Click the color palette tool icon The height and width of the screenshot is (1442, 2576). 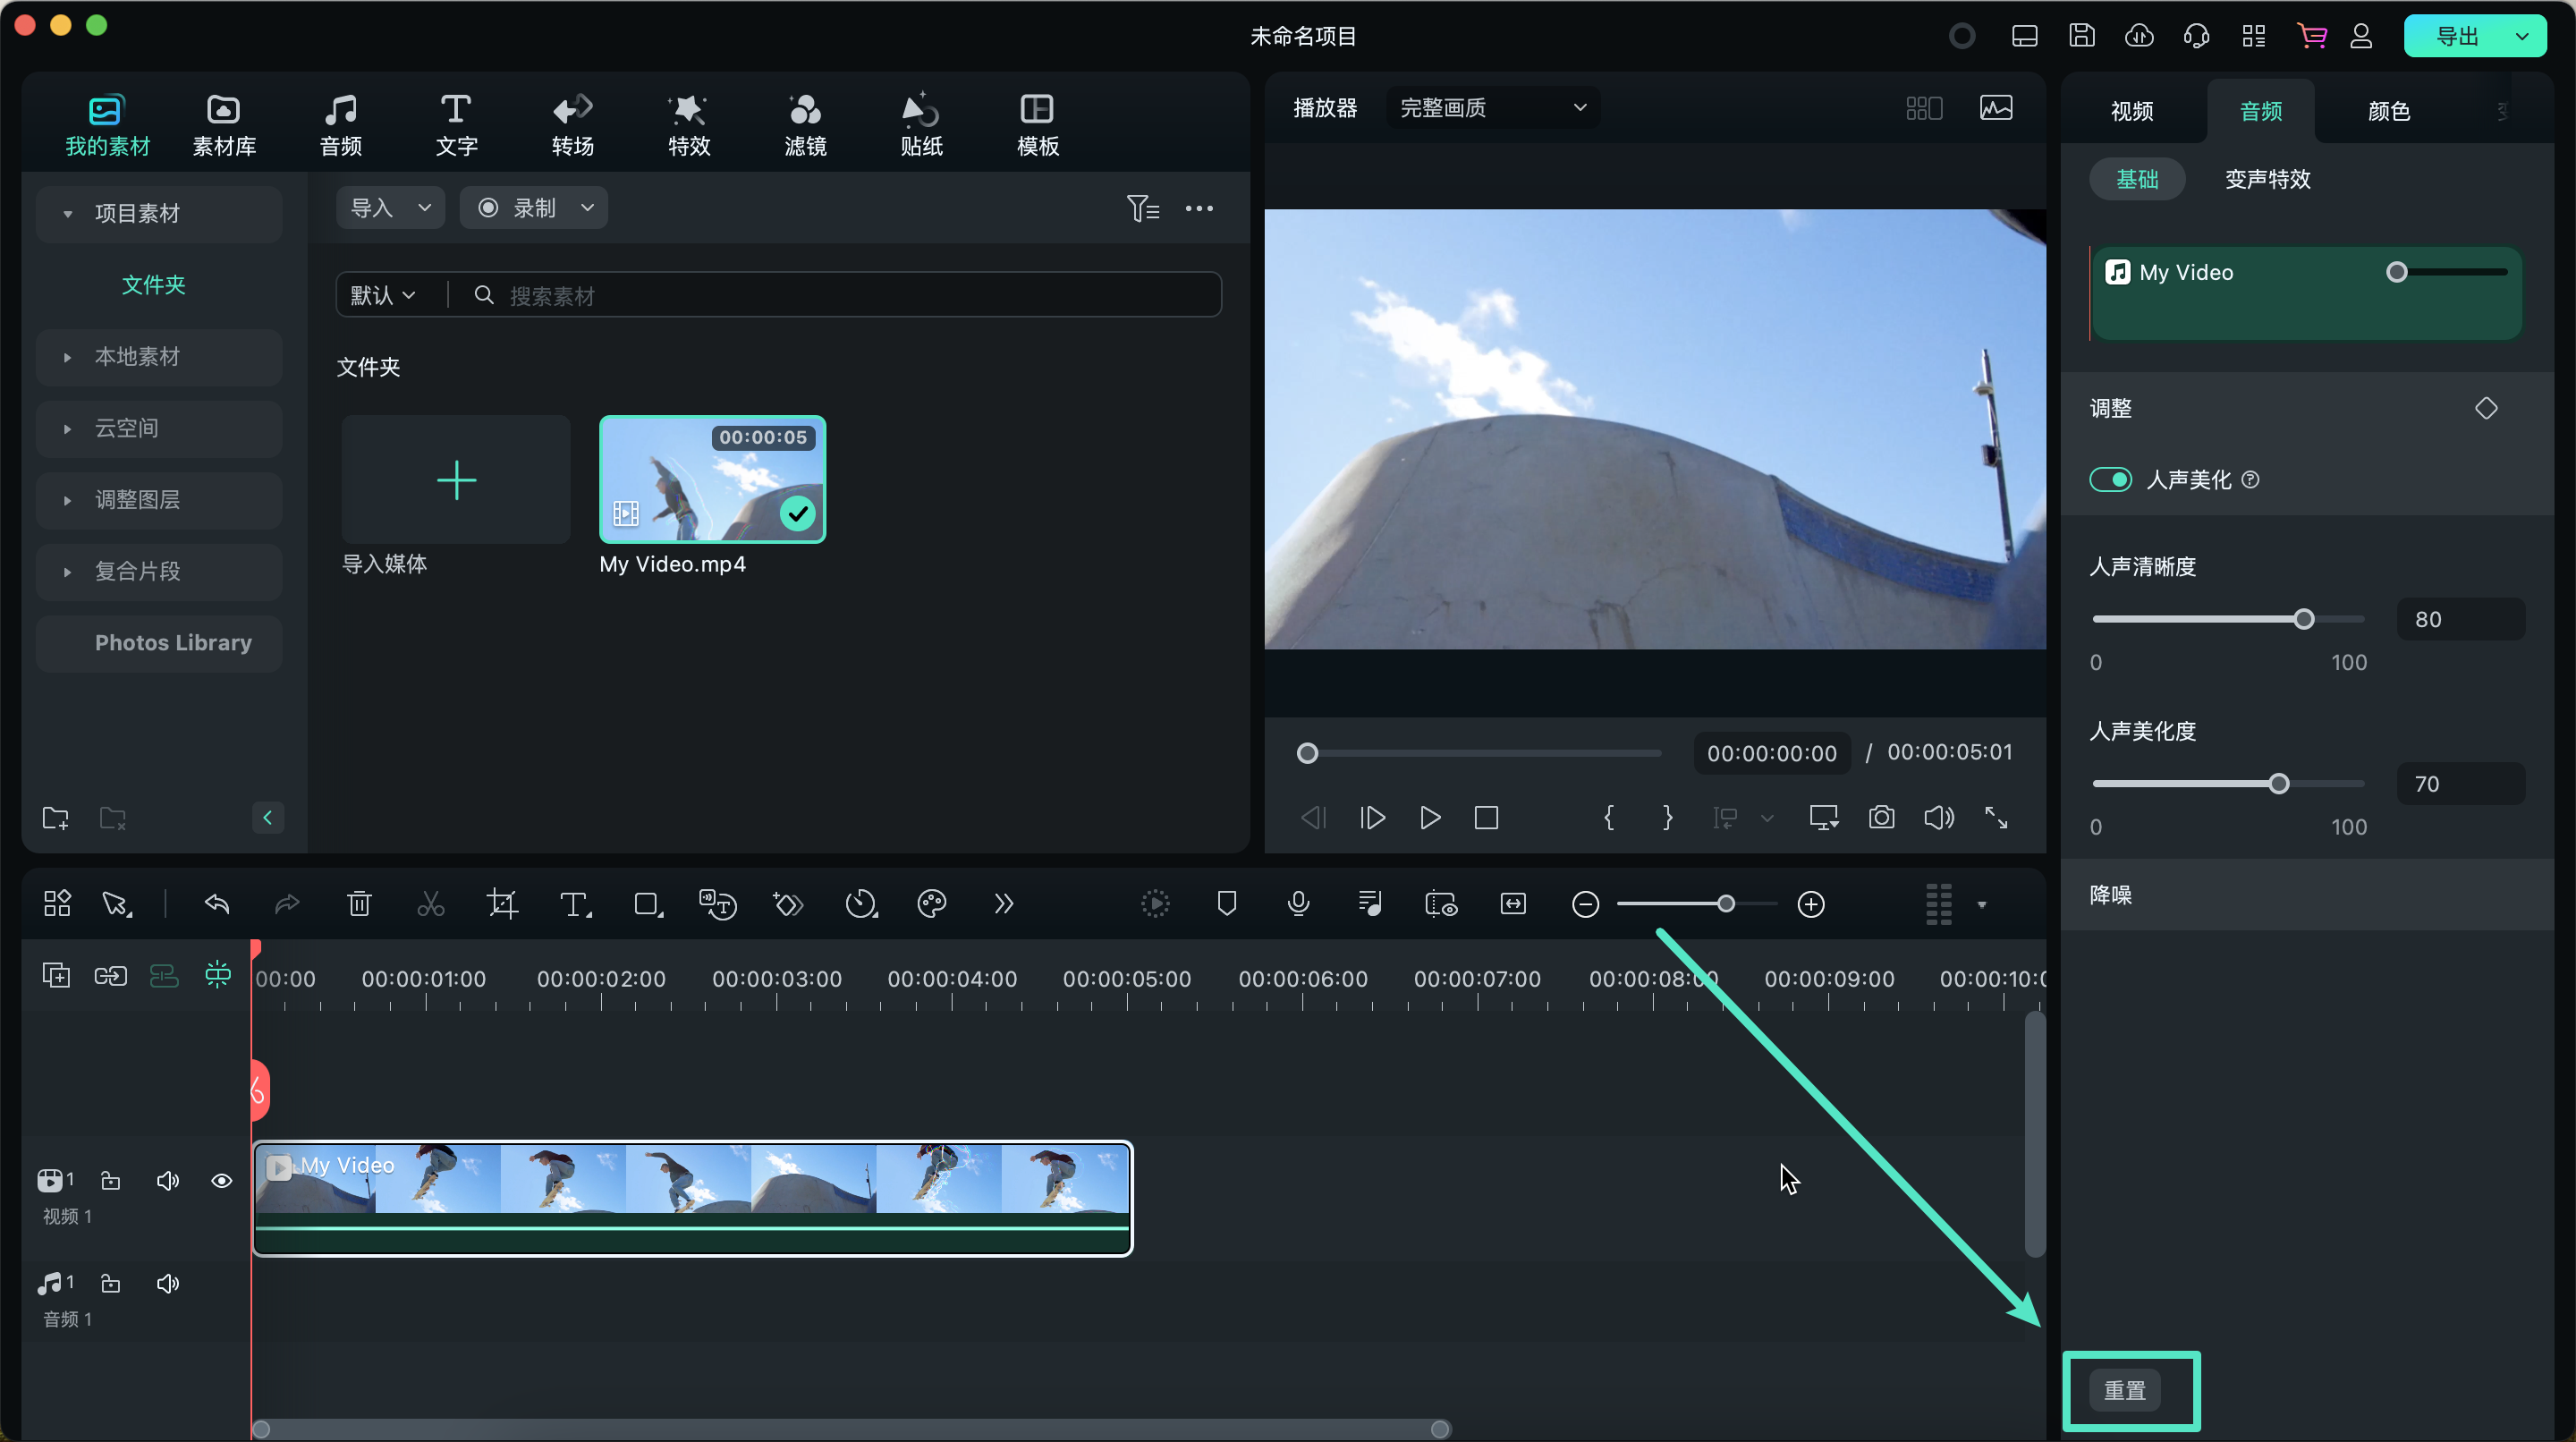click(x=931, y=904)
